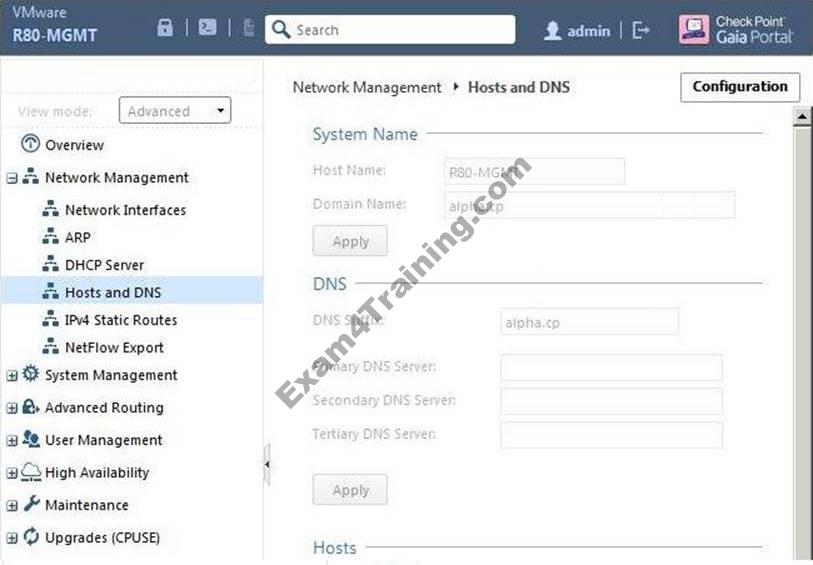Click the Primary DNS Server input field
The height and width of the screenshot is (565, 813).
(x=611, y=367)
